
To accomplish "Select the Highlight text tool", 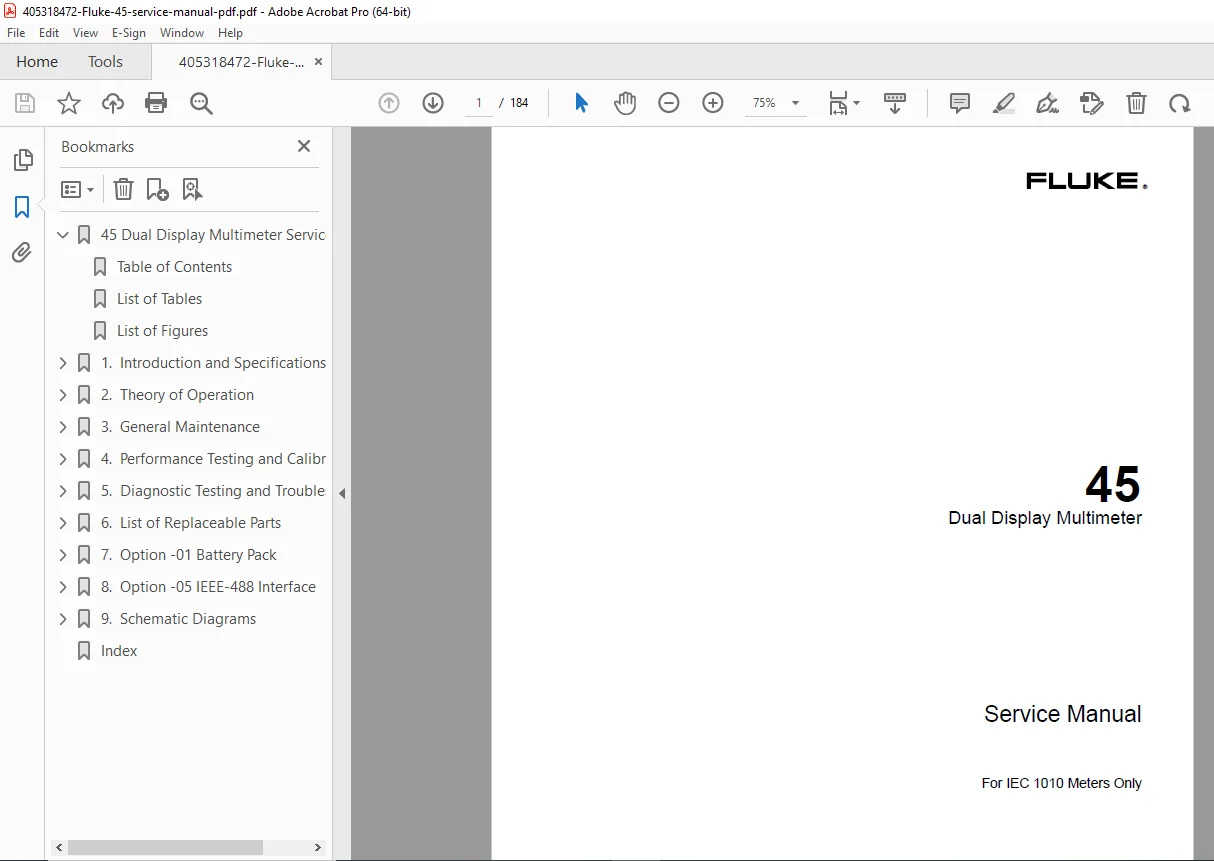I will [1004, 103].
